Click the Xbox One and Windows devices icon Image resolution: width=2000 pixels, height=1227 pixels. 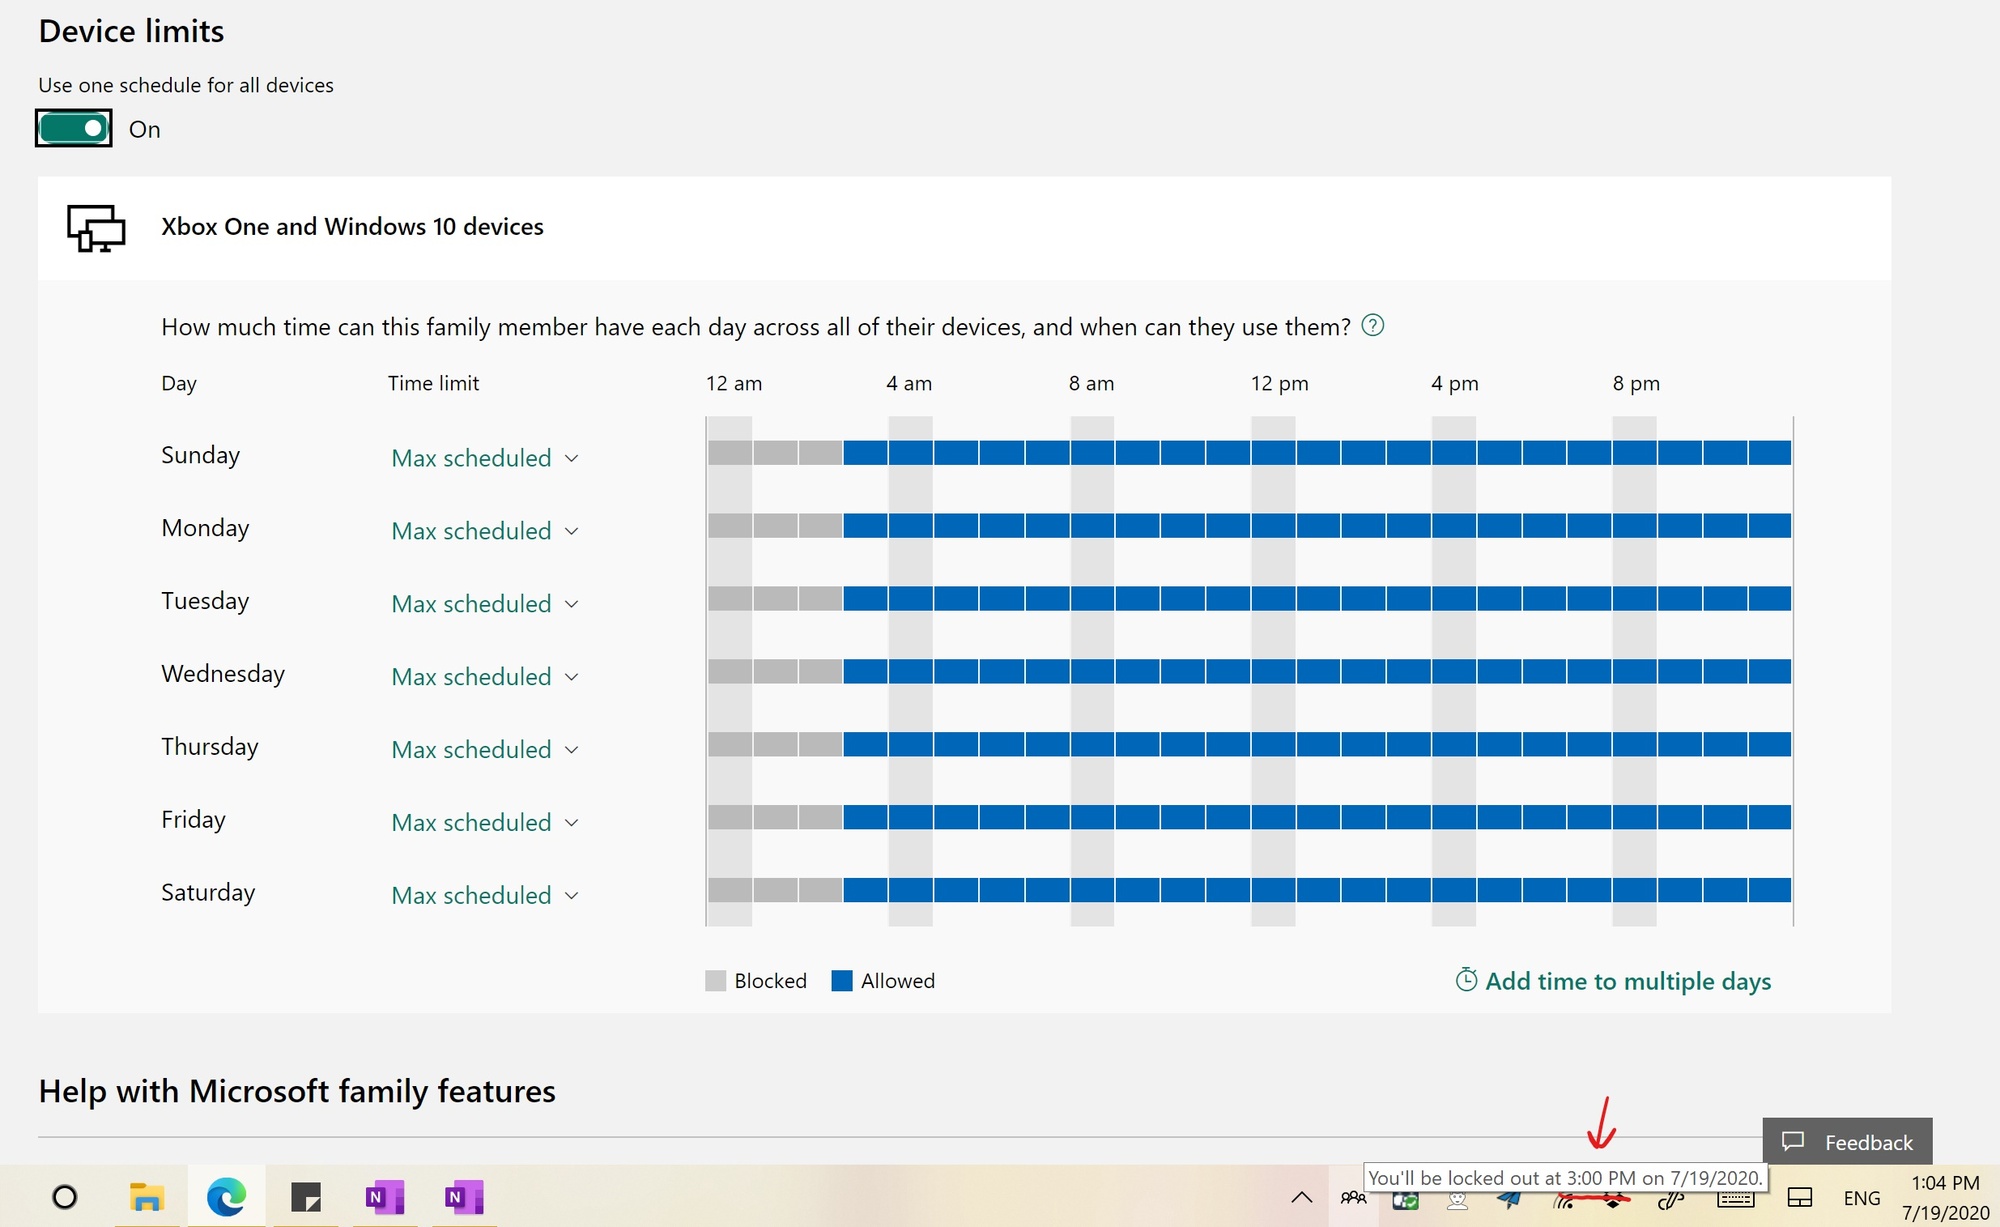coord(96,228)
